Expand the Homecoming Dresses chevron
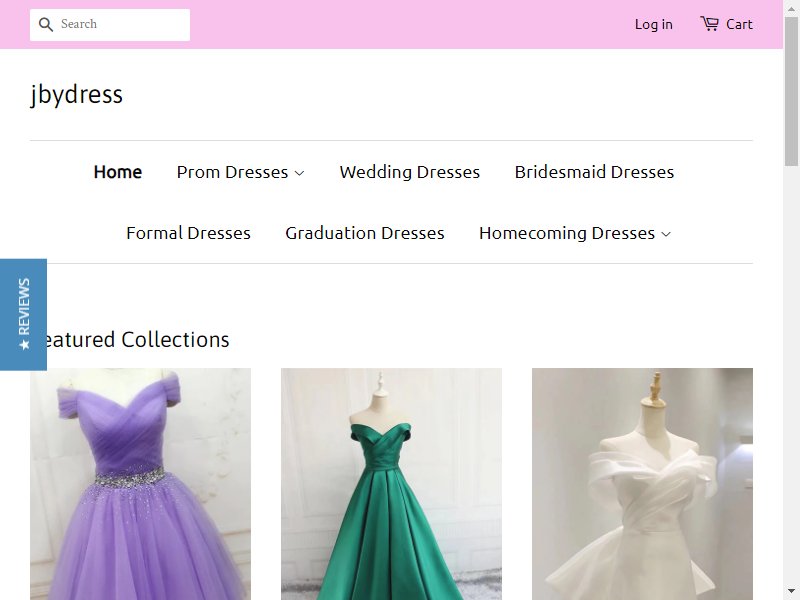The image size is (800, 600). point(666,234)
